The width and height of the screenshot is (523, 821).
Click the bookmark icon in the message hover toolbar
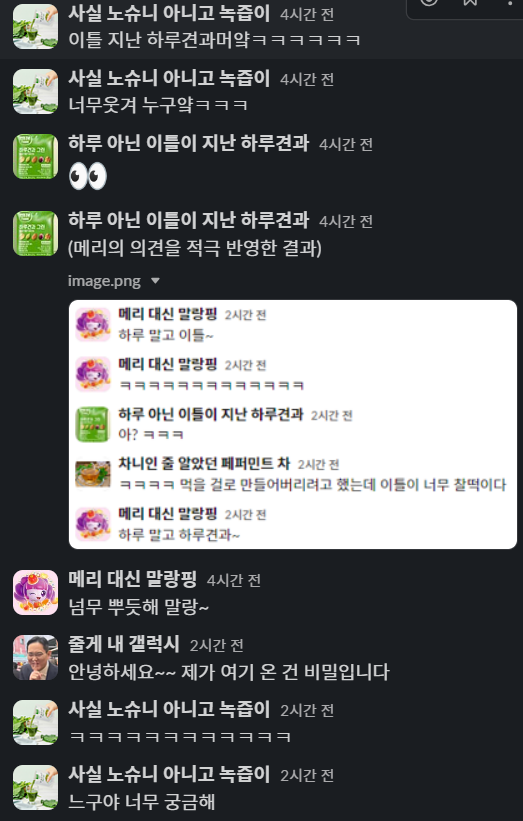click(470, 2)
